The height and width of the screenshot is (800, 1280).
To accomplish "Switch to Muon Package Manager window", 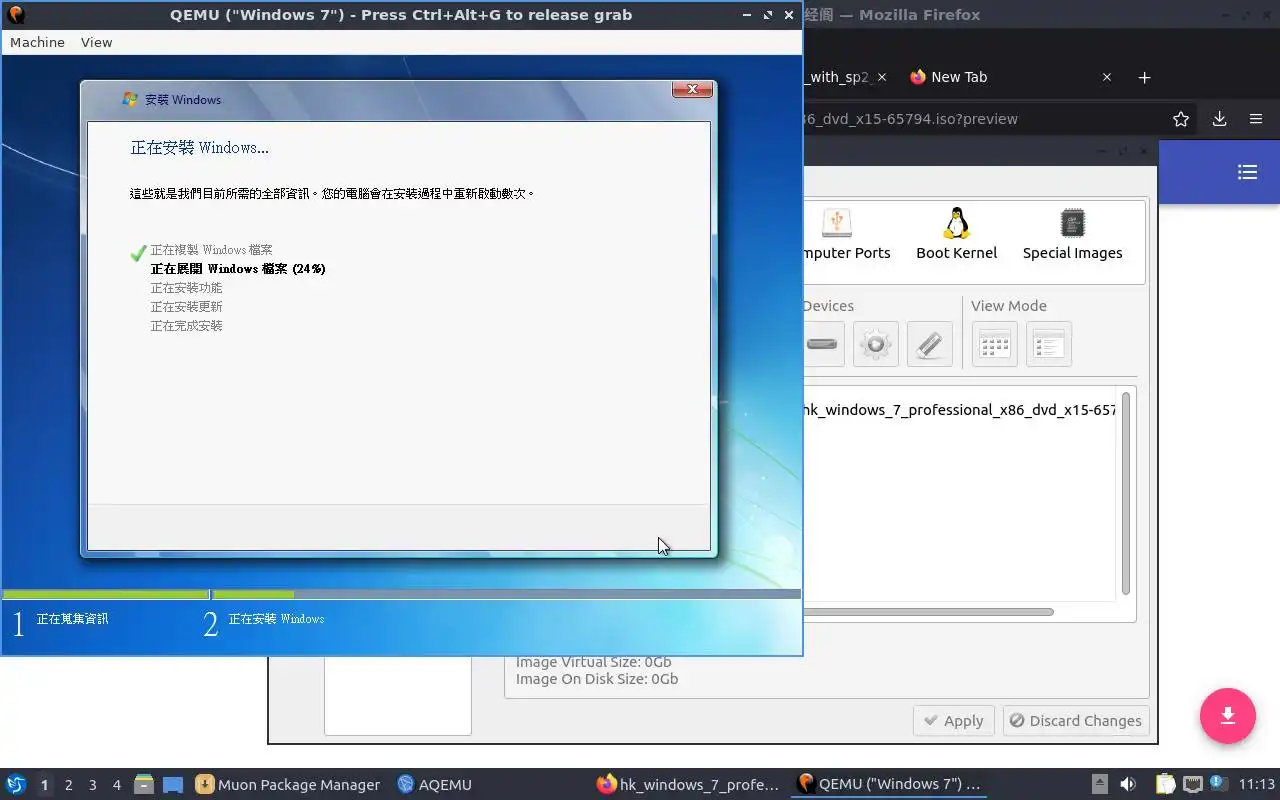I will click(x=288, y=785).
